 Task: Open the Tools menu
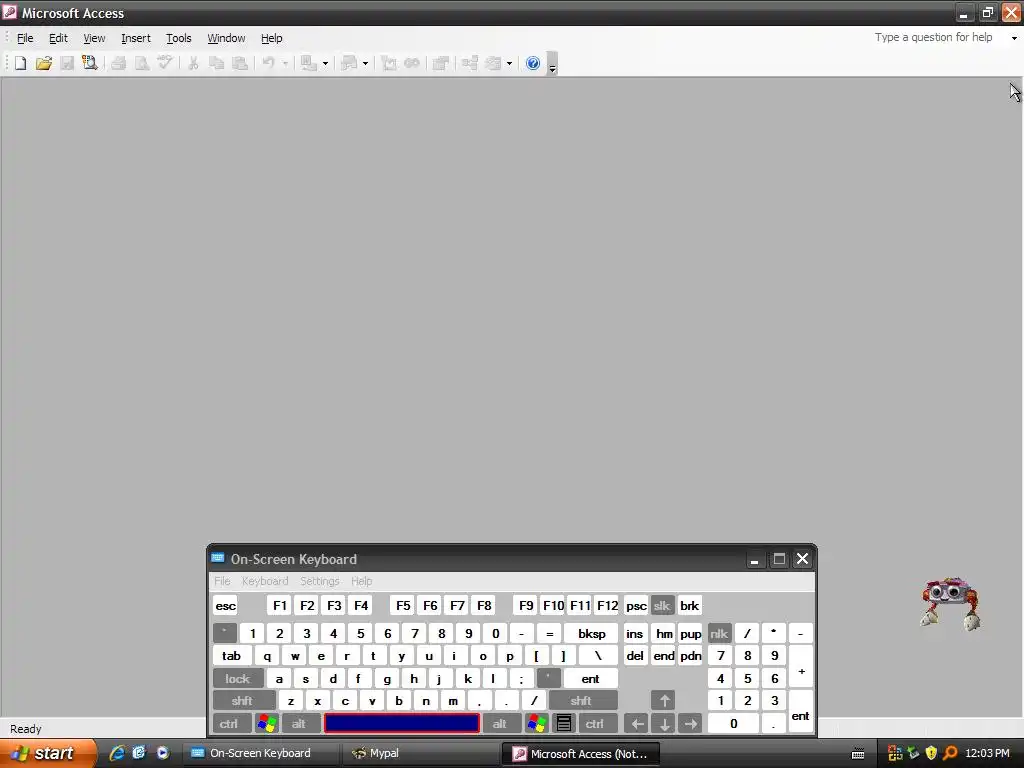point(178,38)
